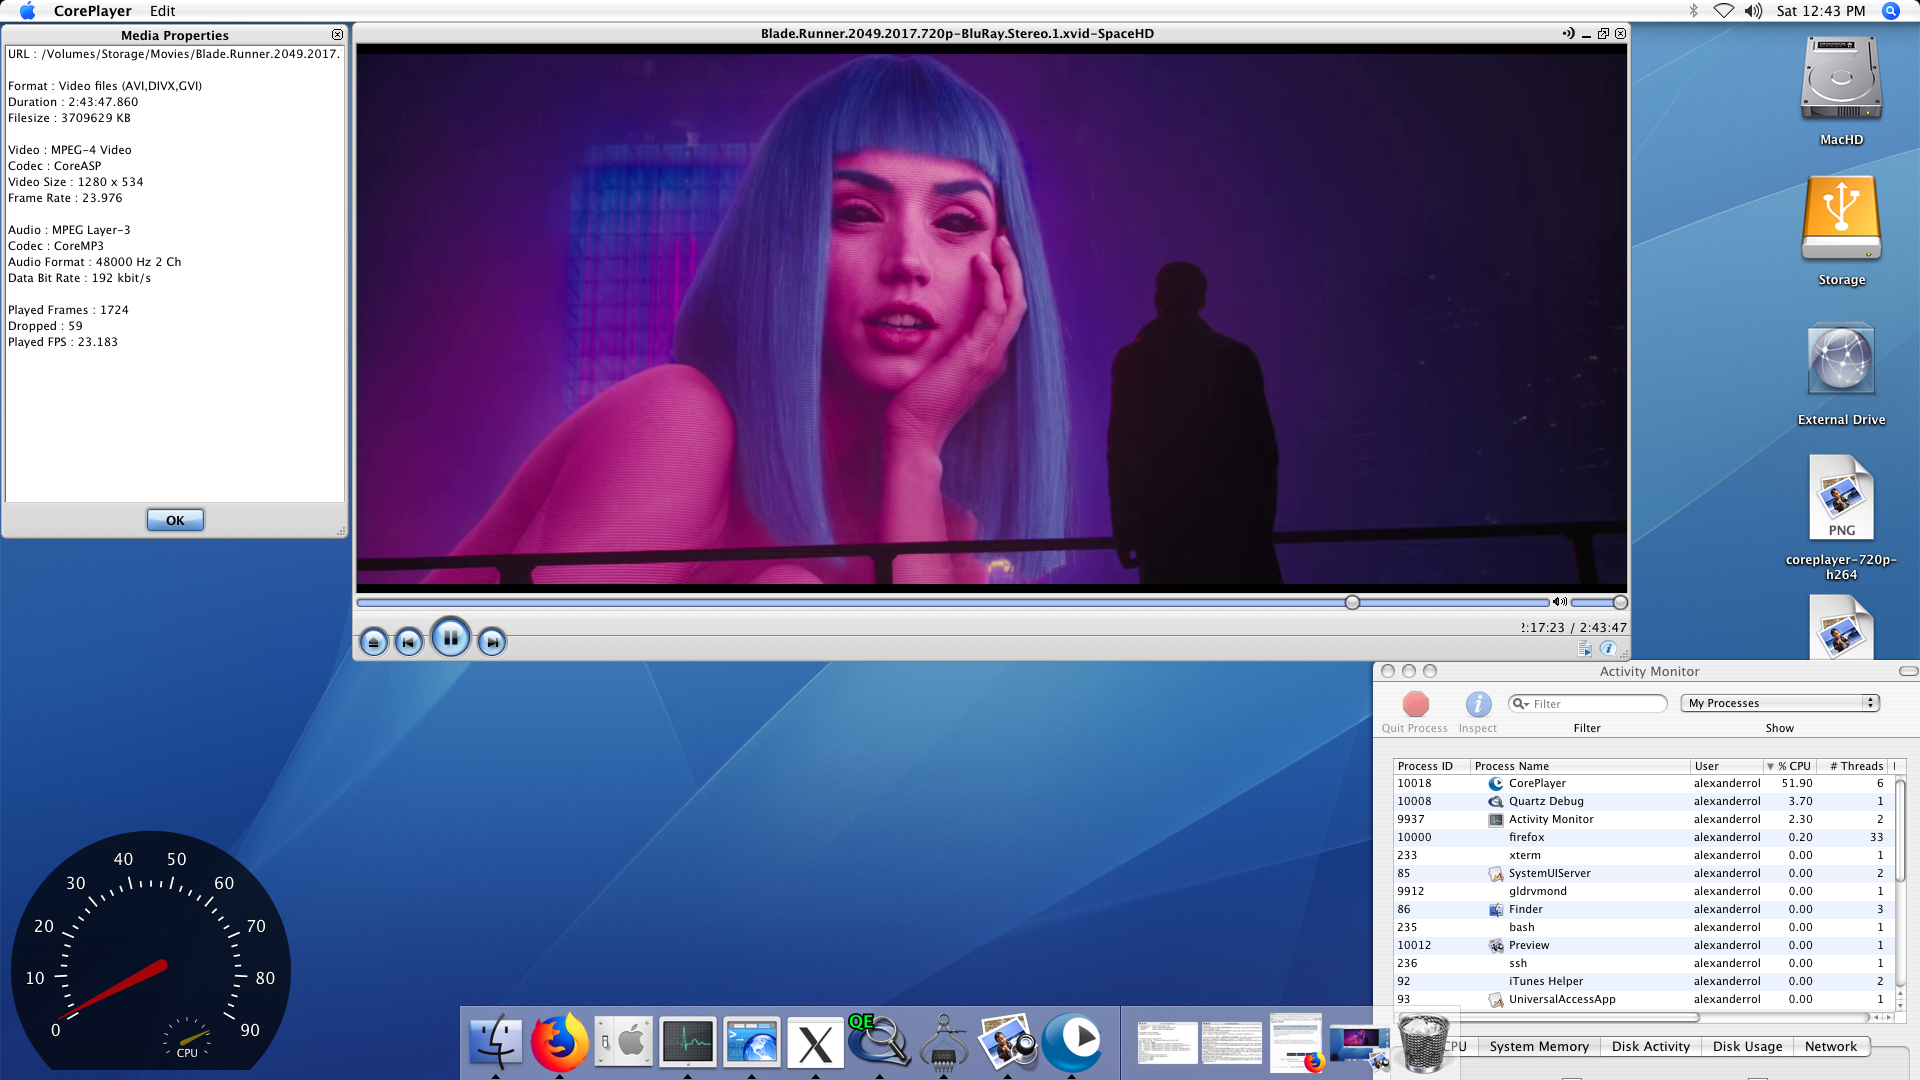Select the iTunes Helper process row

click(x=1642, y=981)
